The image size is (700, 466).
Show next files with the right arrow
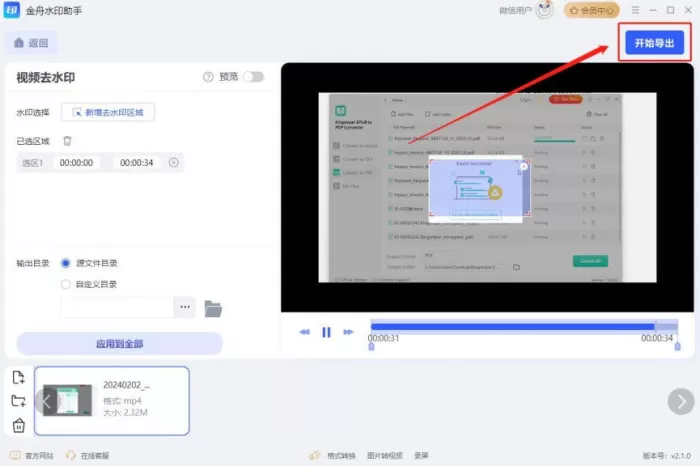681,402
